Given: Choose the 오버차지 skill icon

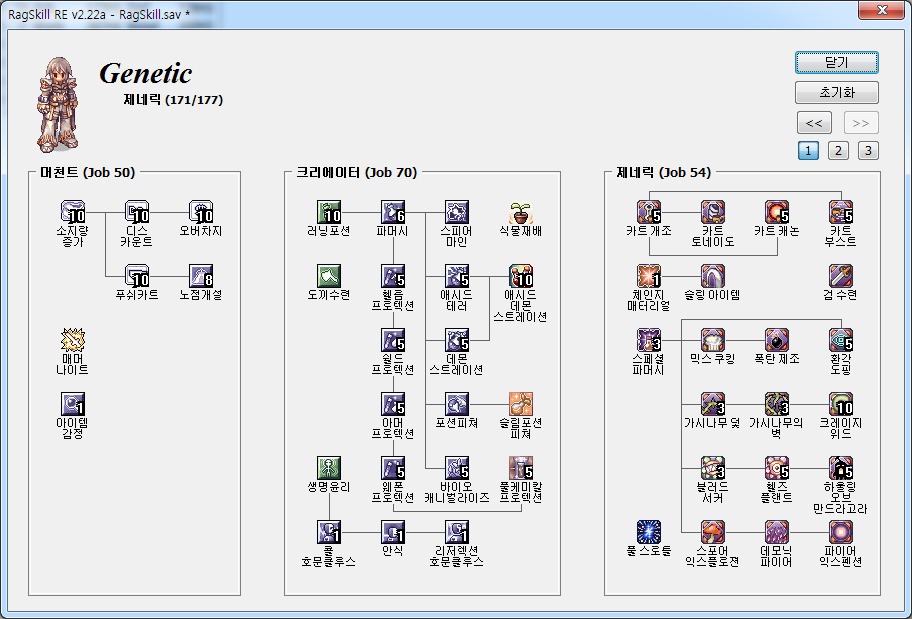Looking at the screenshot, I should [201, 212].
